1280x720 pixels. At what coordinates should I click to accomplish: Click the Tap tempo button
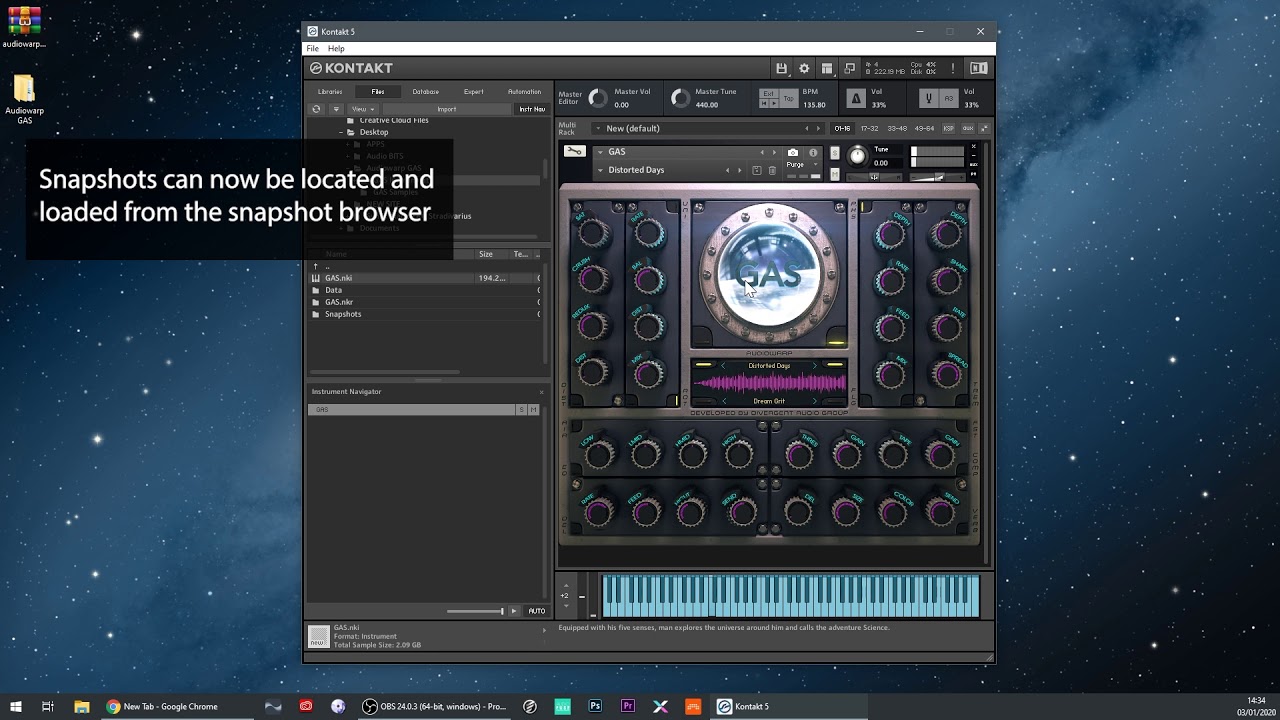pos(789,98)
